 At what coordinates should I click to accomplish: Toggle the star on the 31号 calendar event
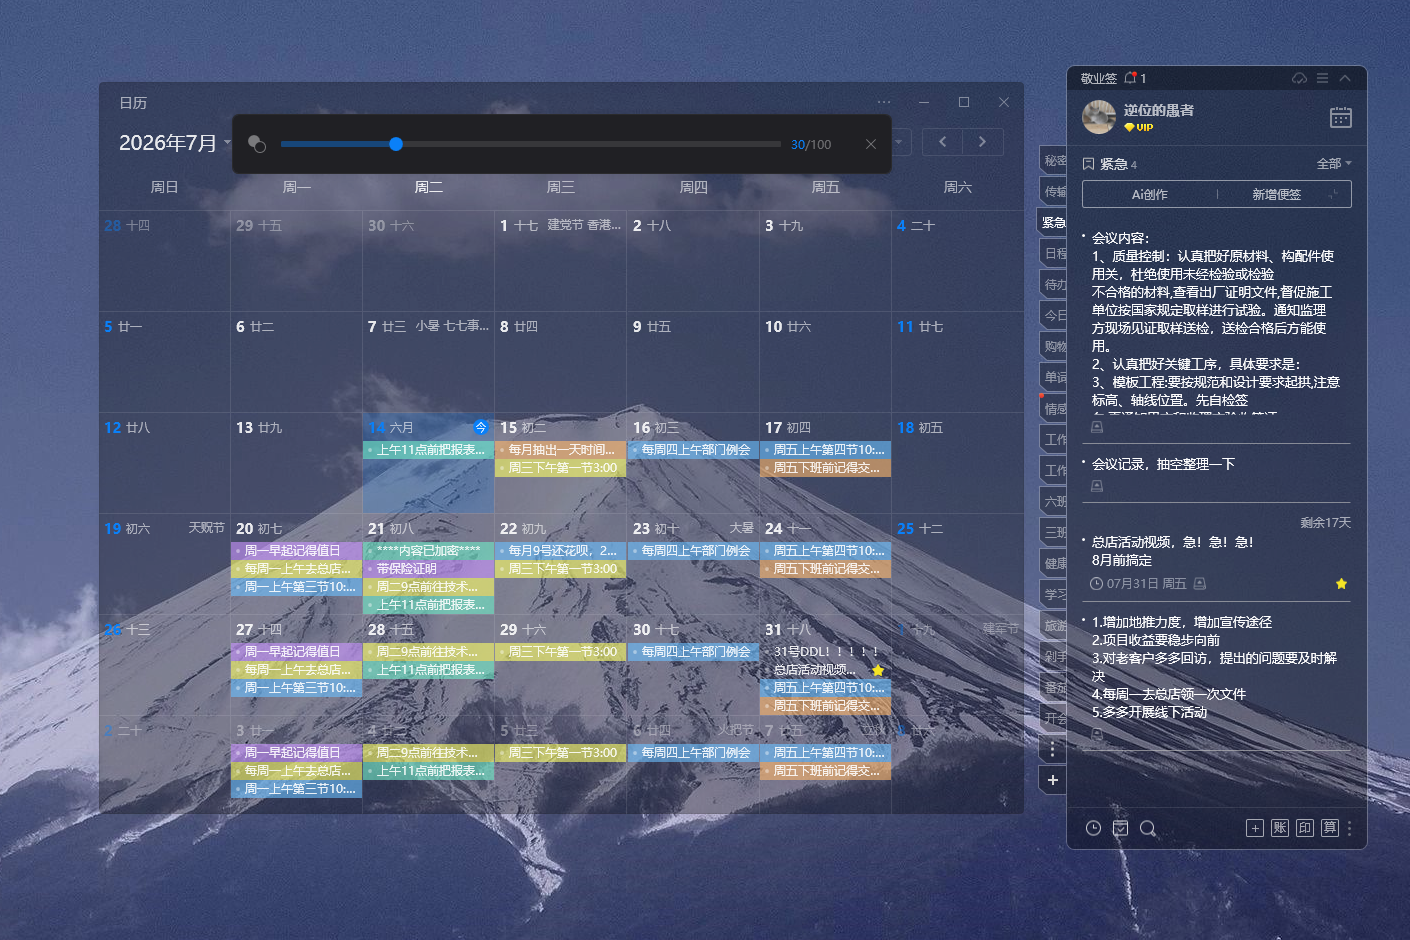point(878,670)
